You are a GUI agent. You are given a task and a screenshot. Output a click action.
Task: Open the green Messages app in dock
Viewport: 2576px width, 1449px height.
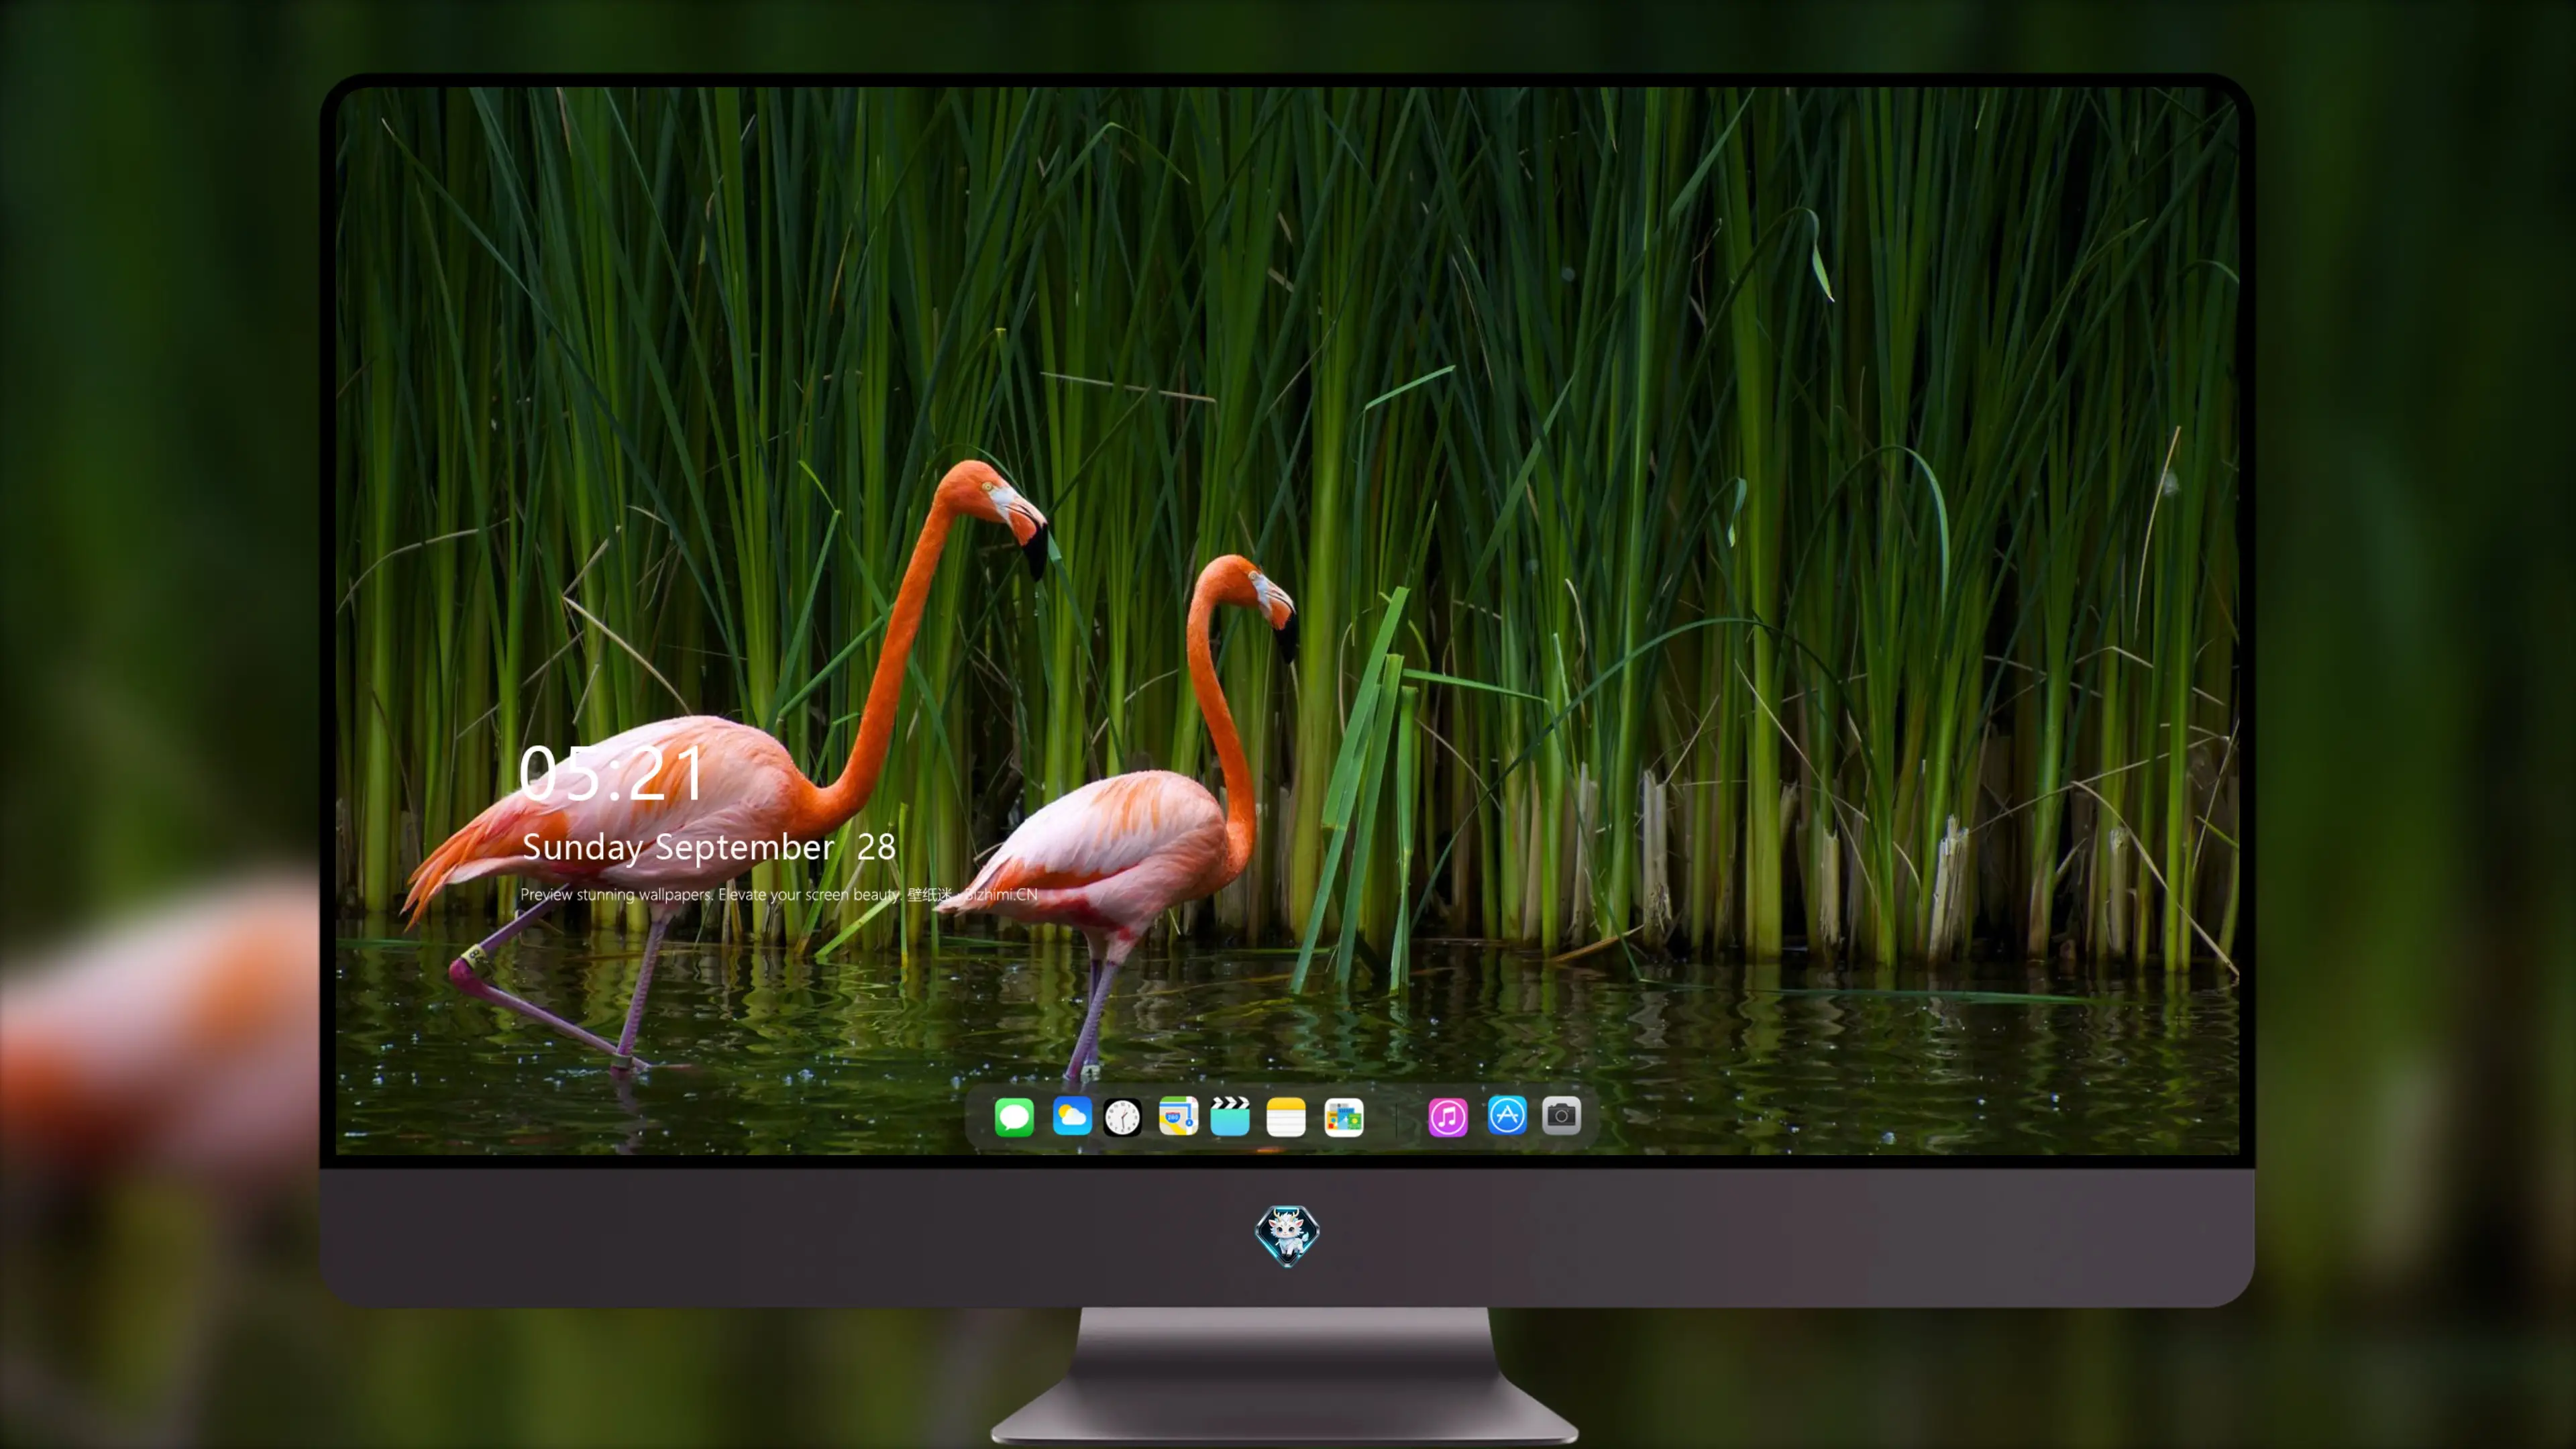coord(1014,1117)
